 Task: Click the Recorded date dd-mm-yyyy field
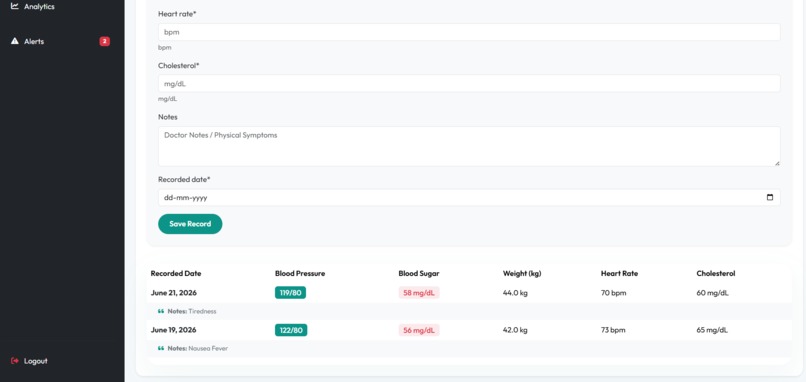tap(469, 197)
